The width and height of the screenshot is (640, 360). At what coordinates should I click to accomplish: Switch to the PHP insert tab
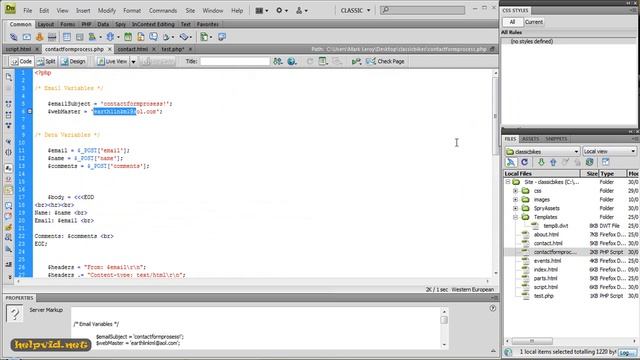pos(87,24)
